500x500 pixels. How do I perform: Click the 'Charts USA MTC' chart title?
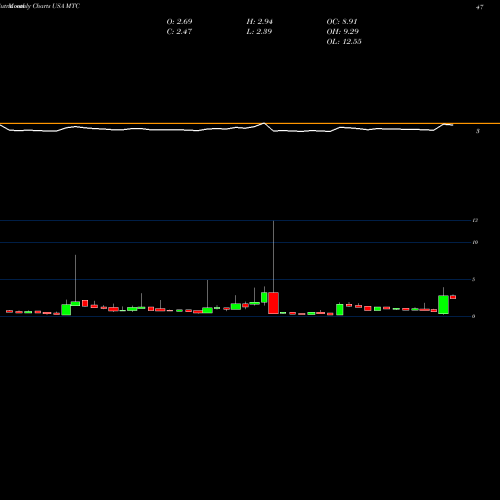click(x=56, y=6)
